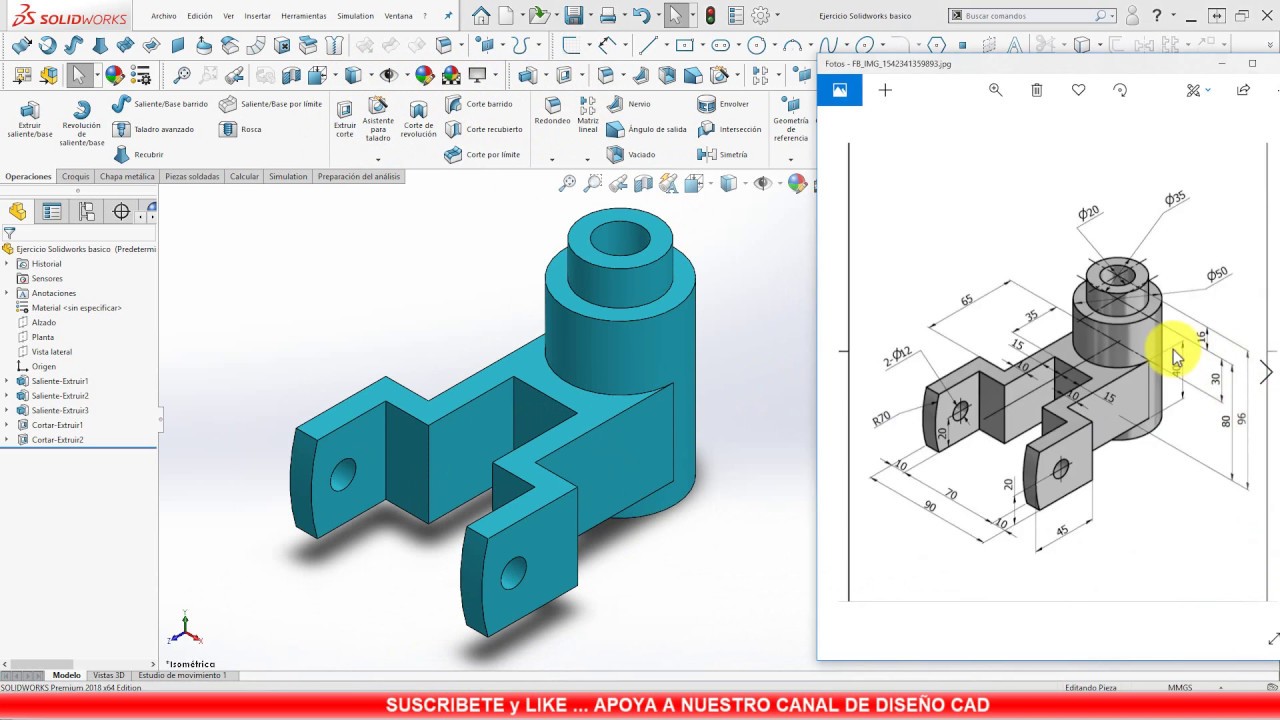This screenshot has width=1280, height=720.
Task: Select Revolución de saliente/base tool
Action: (x=82, y=123)
